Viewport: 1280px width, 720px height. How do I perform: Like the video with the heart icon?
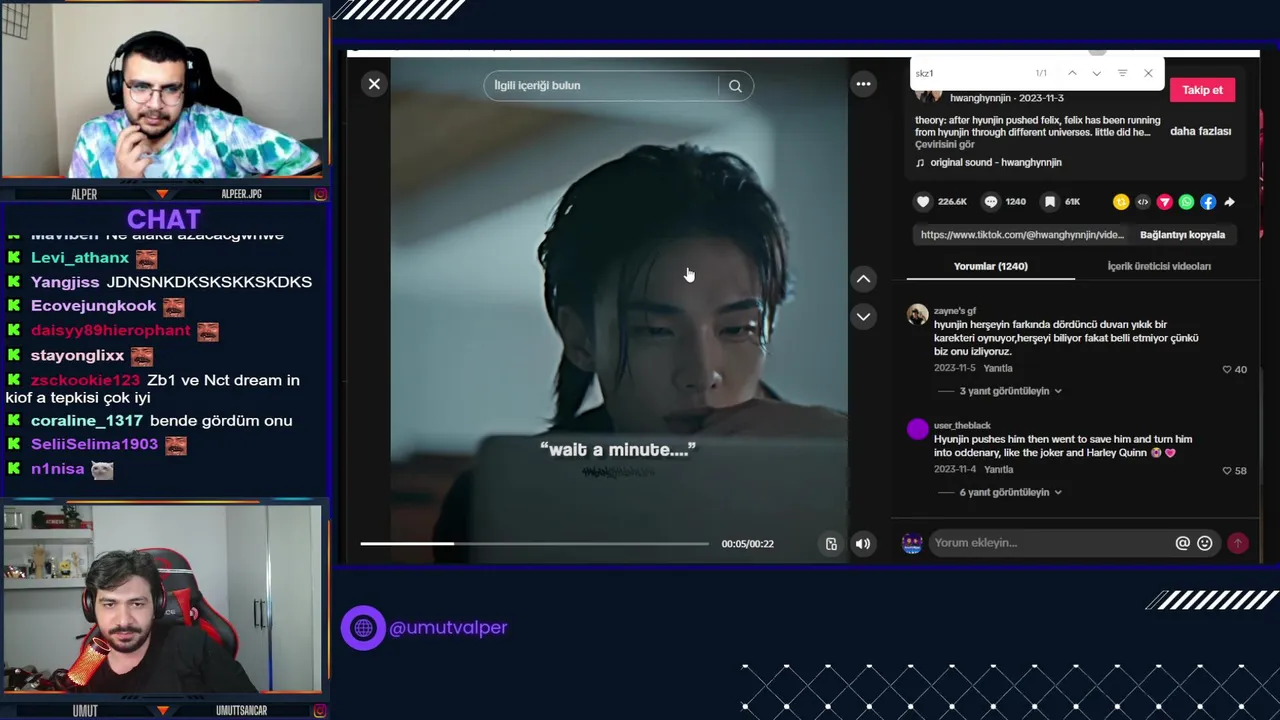[923, 202]
